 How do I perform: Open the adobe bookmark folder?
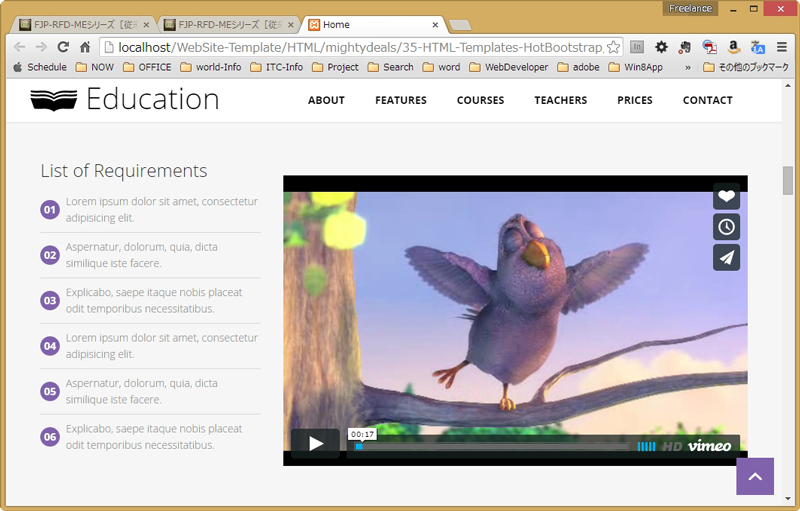[x=579, y=67]
